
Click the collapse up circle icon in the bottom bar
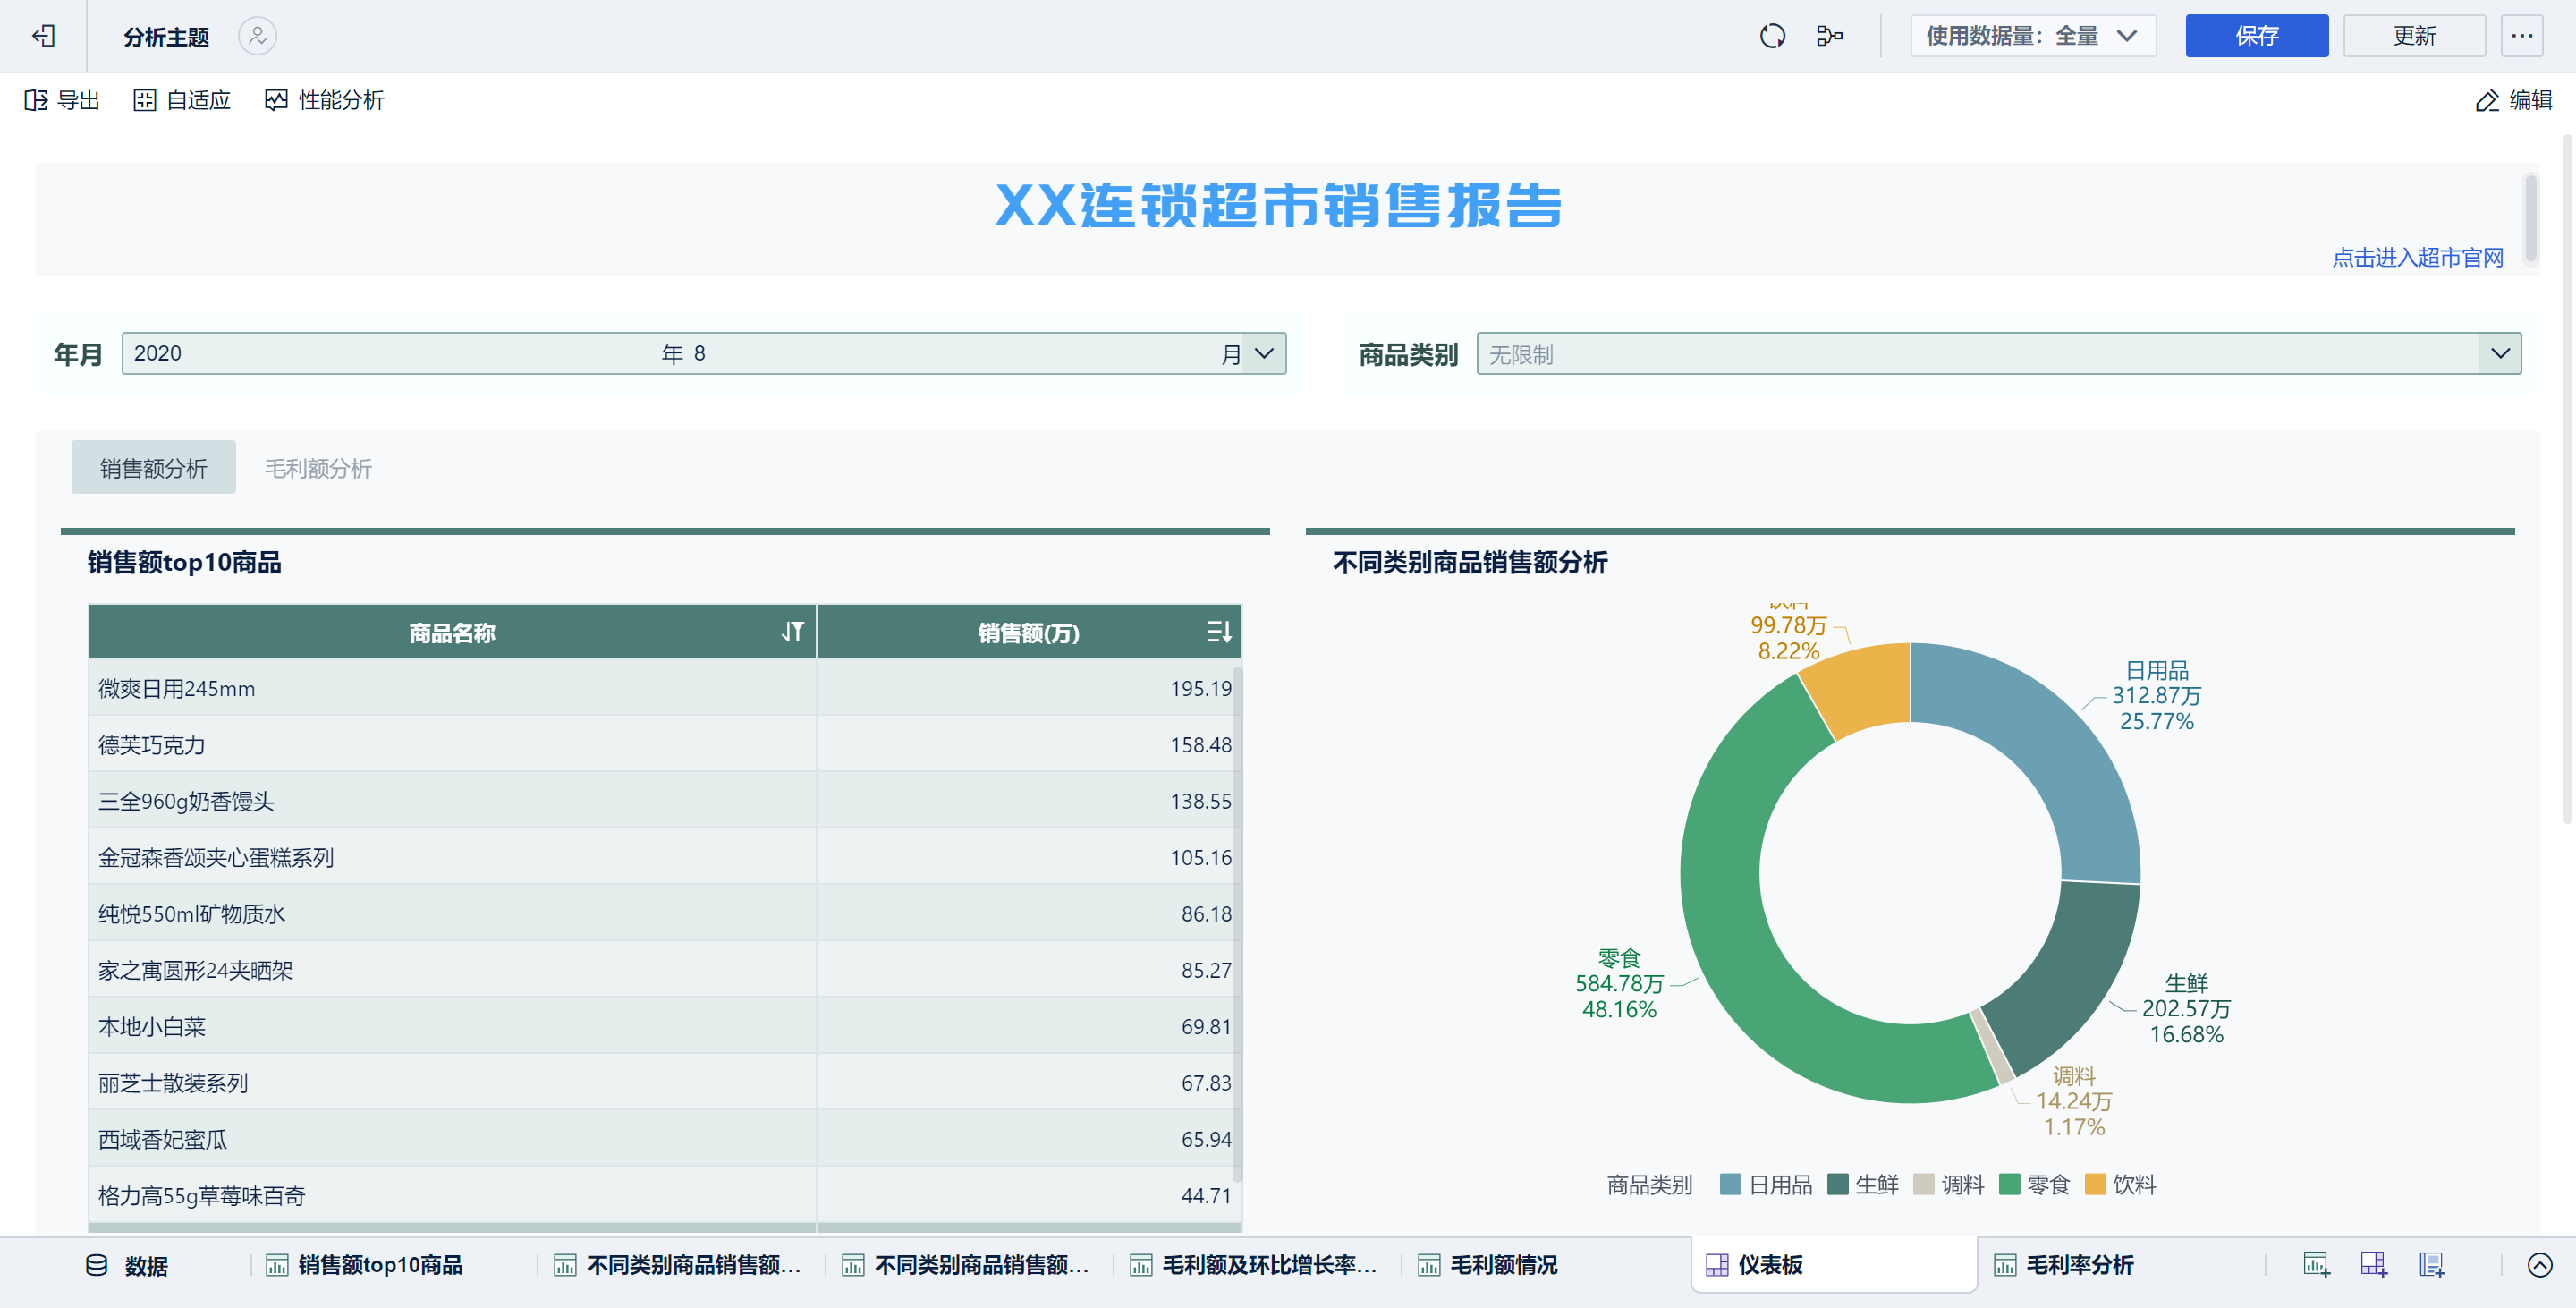point(2540,1265)
